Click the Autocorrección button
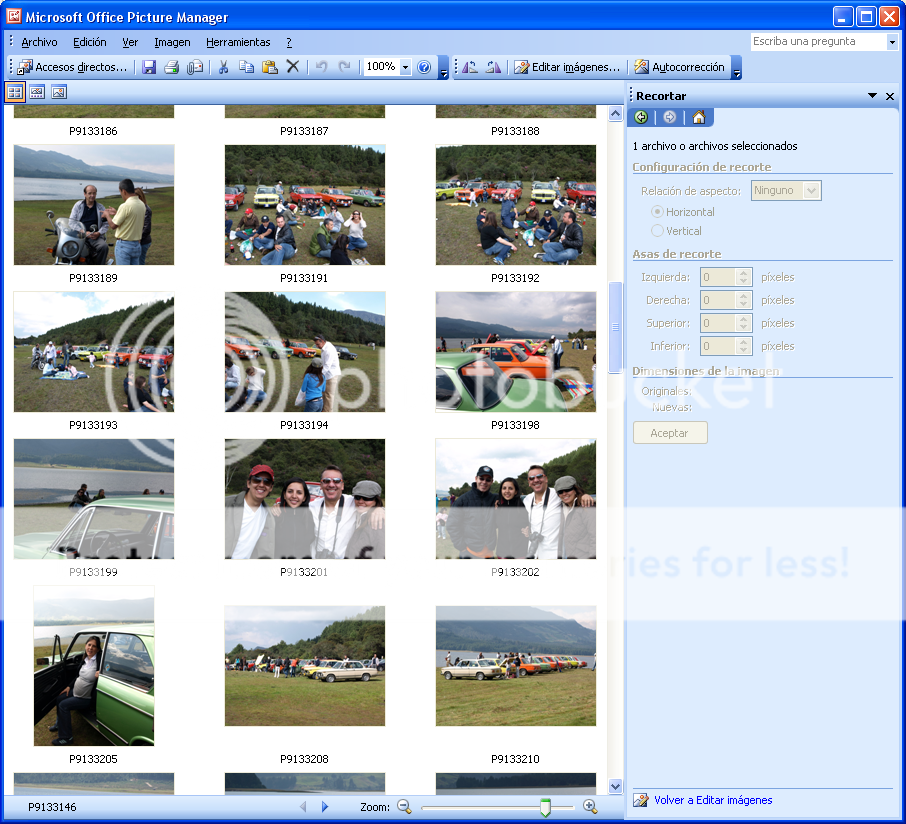 click(x=680, y=67)
